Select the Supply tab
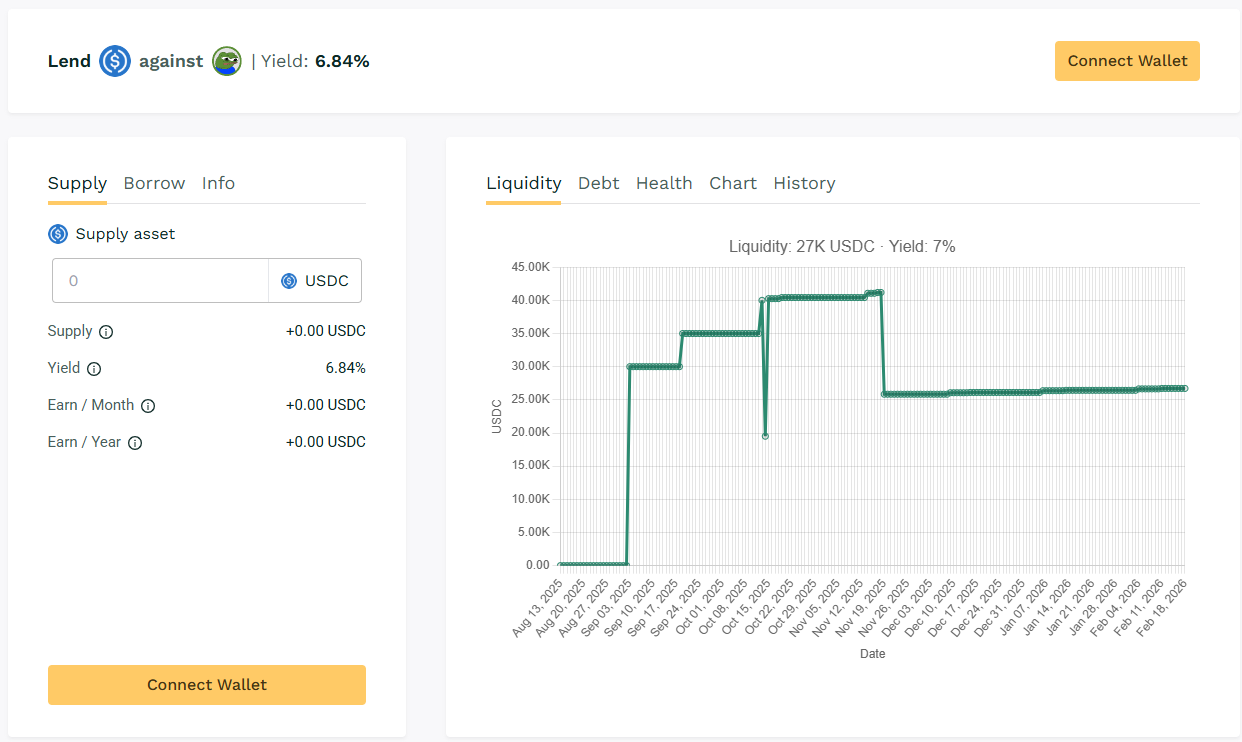1242x742 pixels. 77,183
